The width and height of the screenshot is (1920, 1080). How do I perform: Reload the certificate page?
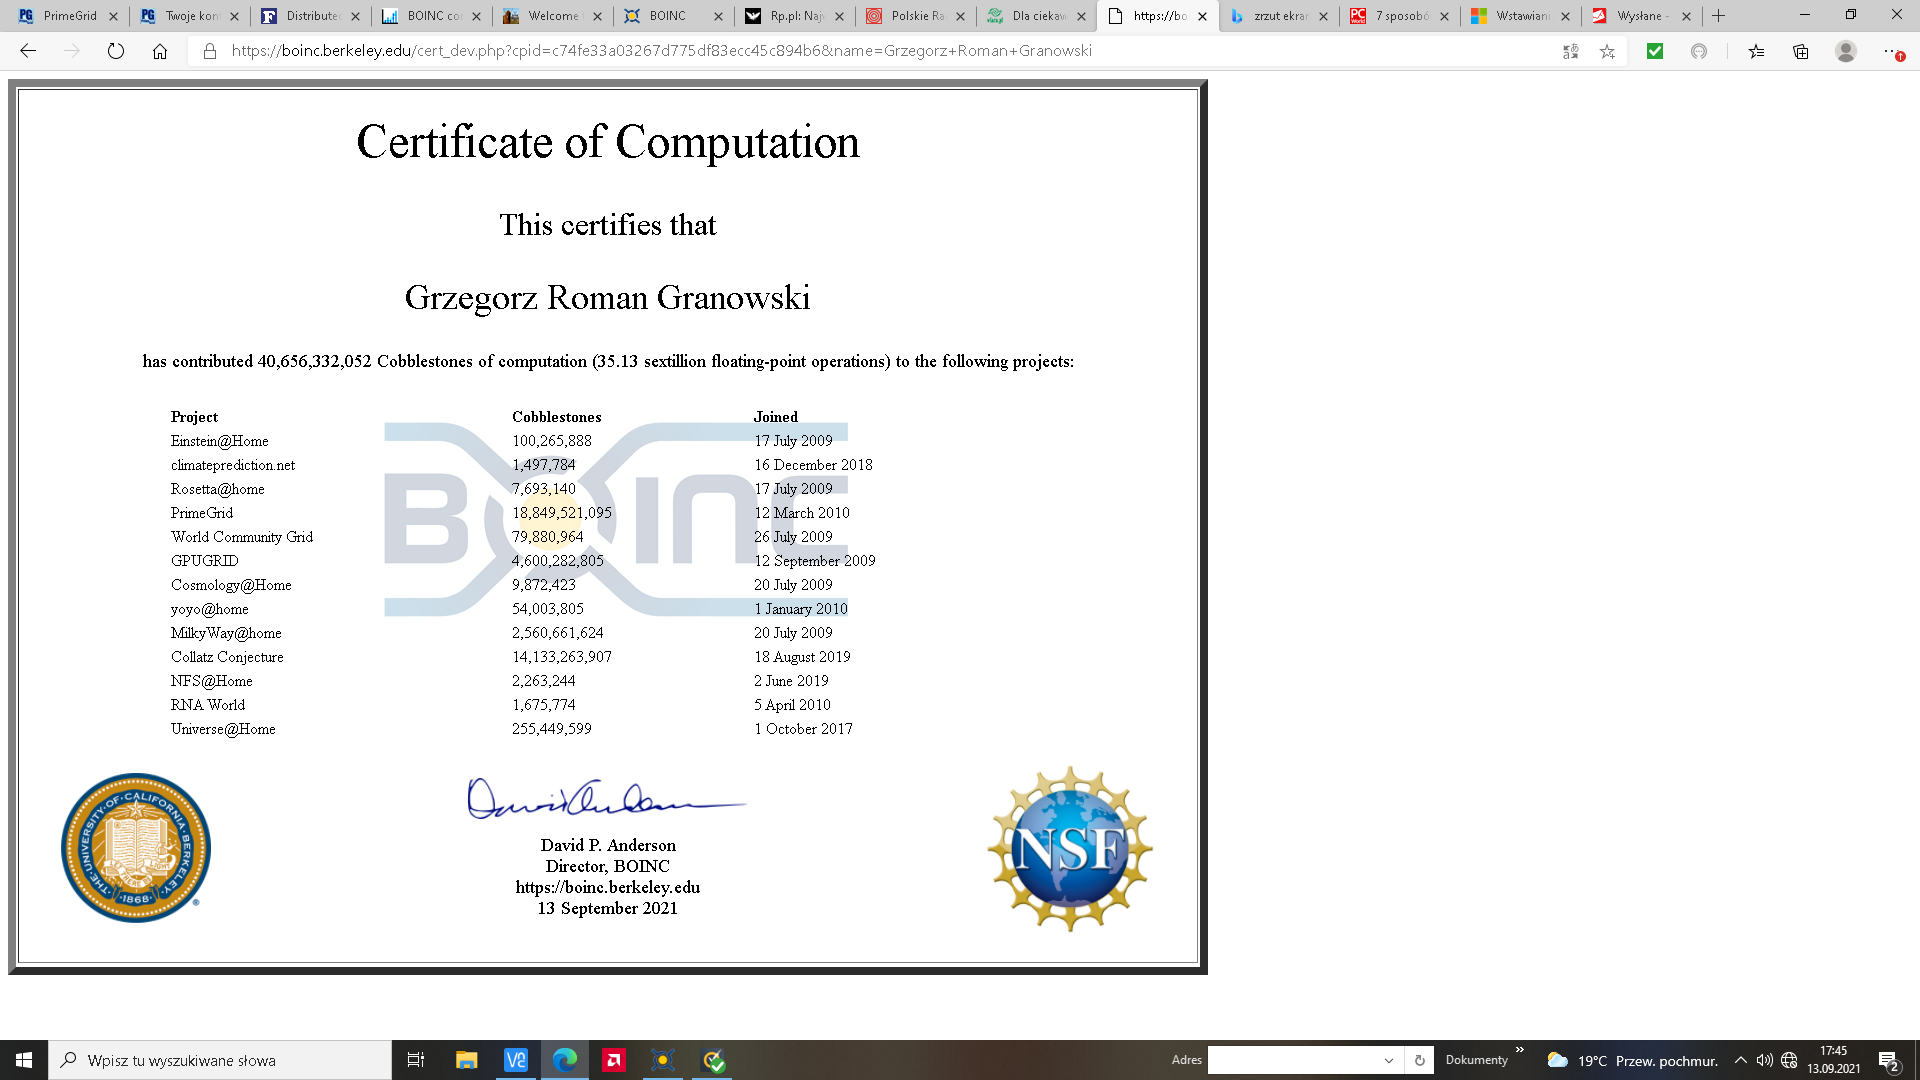click(x=116, y=51)
